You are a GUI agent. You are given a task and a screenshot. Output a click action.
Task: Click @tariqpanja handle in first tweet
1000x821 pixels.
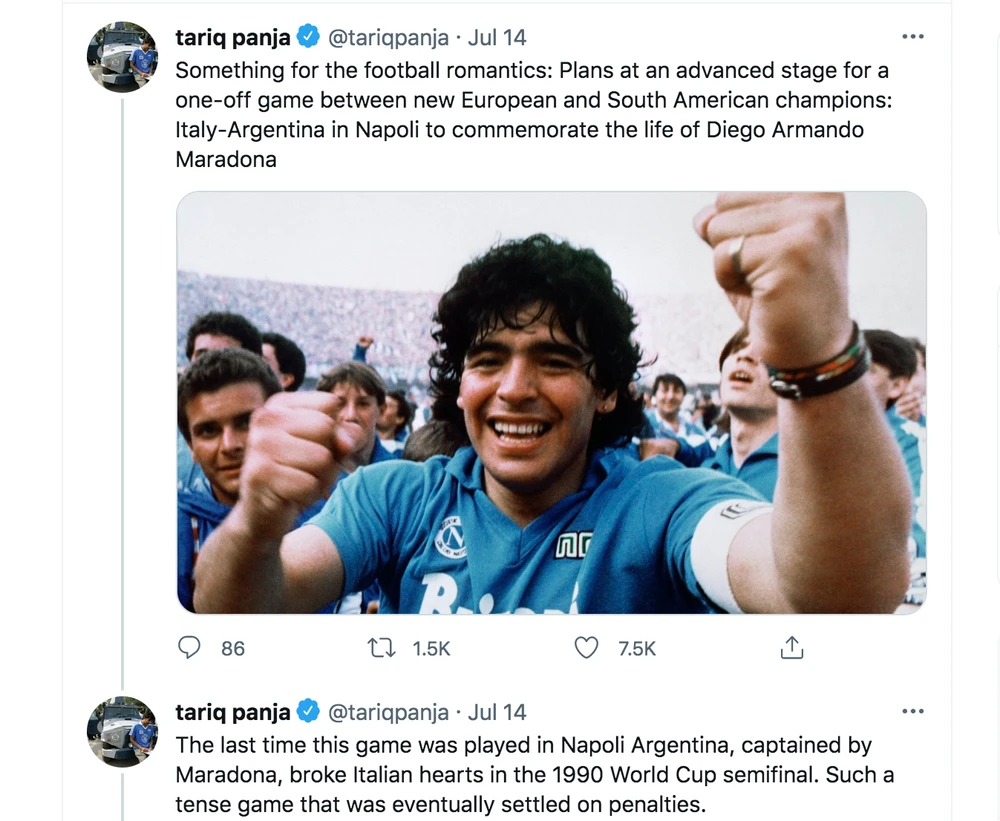click(388, 38)
